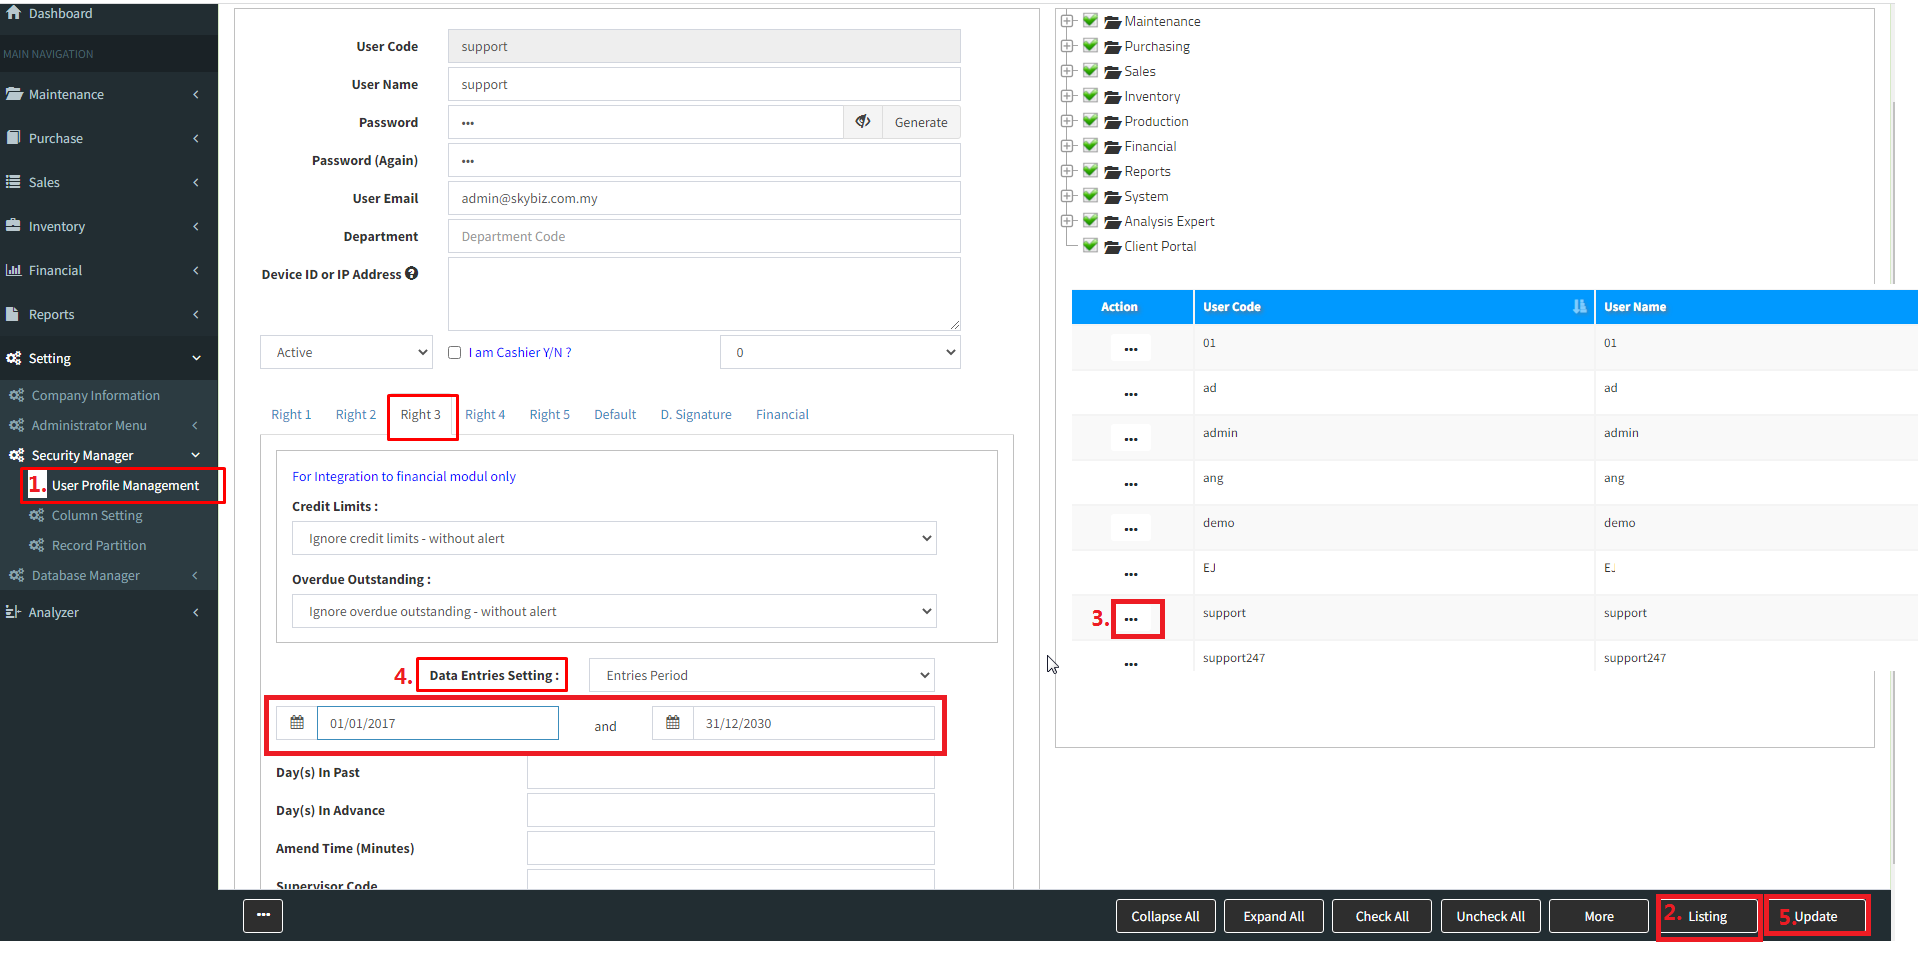Open the Credit Limits dropdown
The image size is (1918, 954).
(x=614, y=538)
